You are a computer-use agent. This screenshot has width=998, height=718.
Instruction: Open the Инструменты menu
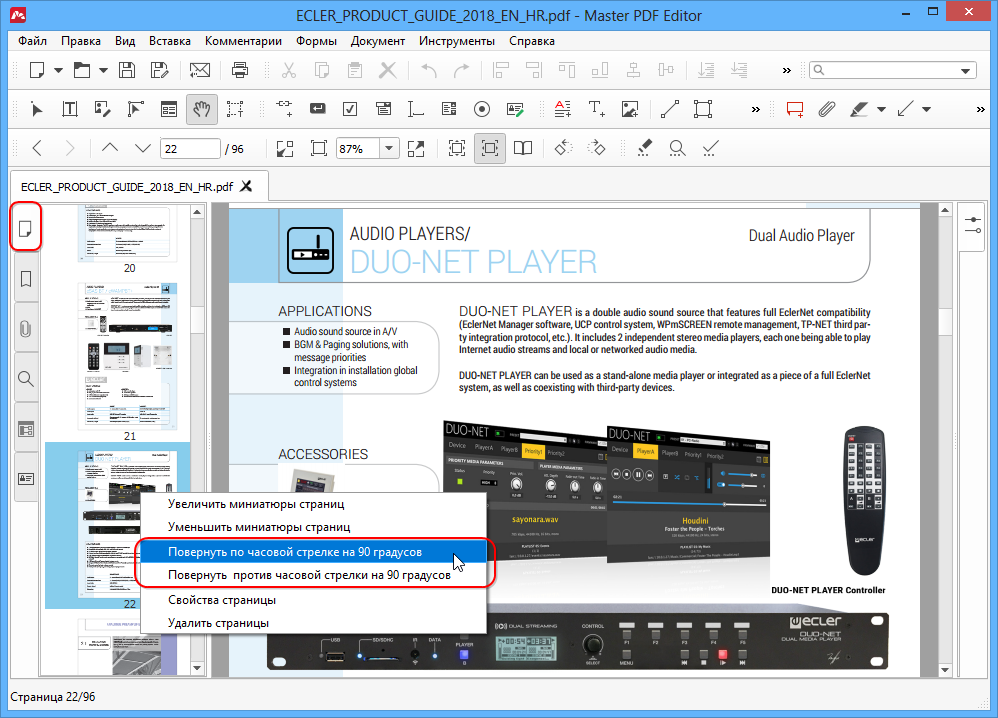click(x=456, y=41)
